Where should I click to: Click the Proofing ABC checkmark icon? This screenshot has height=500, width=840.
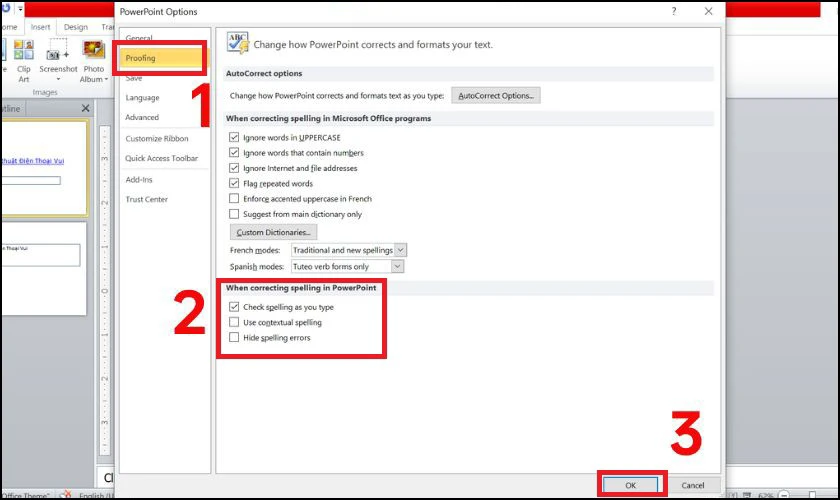[237, 43]
